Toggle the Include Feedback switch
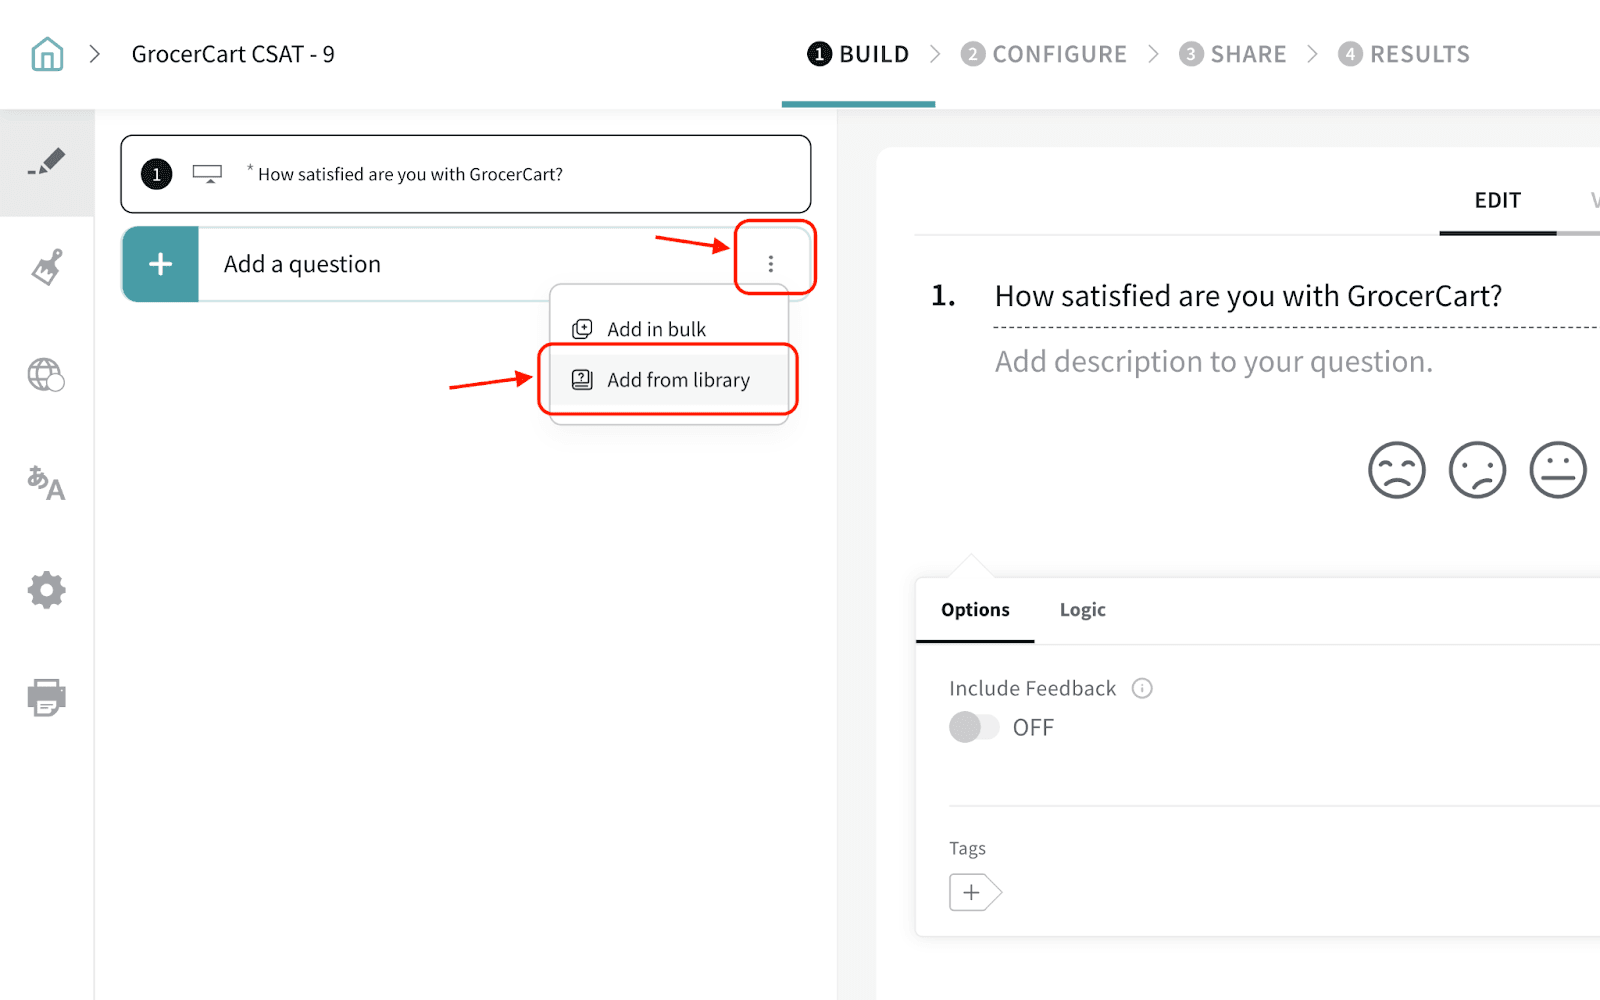The image size is (1600, 1000). coord(974,727)
